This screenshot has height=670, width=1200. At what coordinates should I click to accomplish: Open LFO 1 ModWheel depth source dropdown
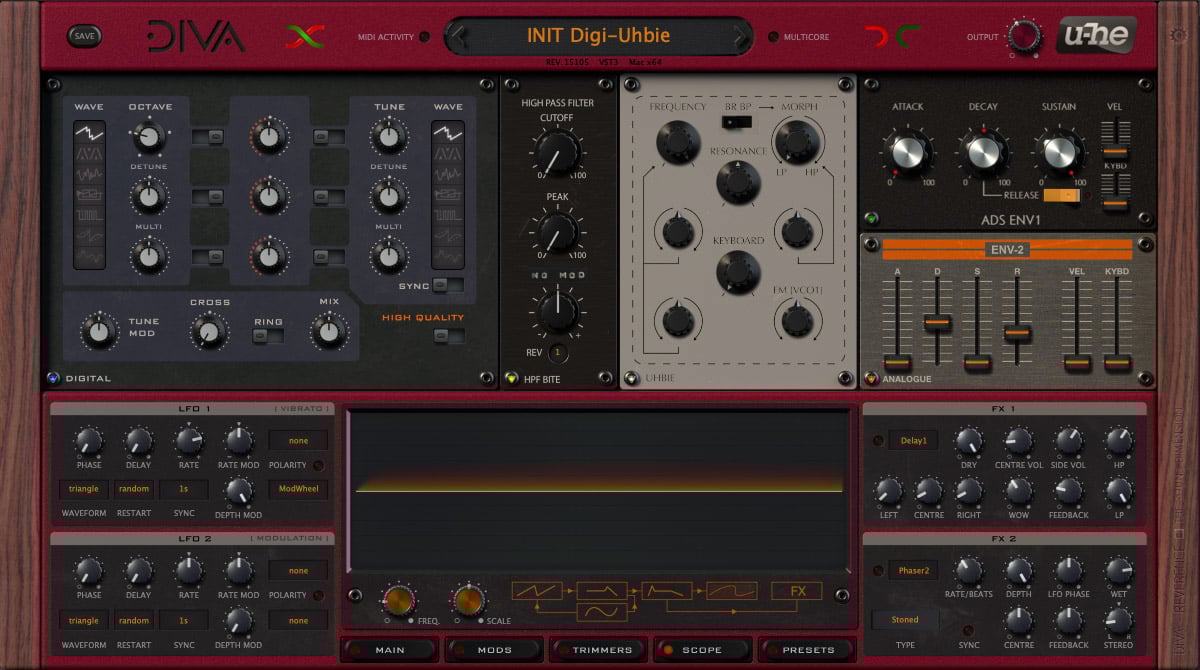298,489
